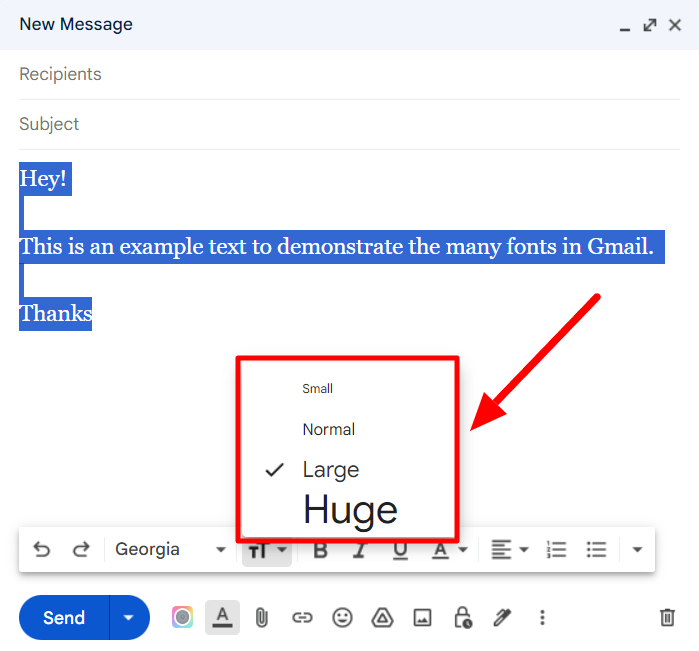Undo the last edit in the formatting toolbar
Image resolution: width=699 pixels, height=651 pixels.
42,549
